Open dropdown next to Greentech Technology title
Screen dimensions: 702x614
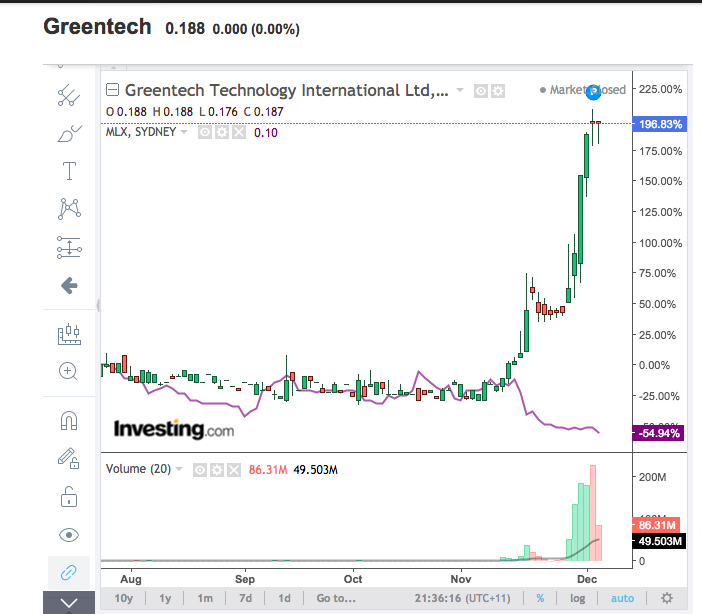pos(459,90)
